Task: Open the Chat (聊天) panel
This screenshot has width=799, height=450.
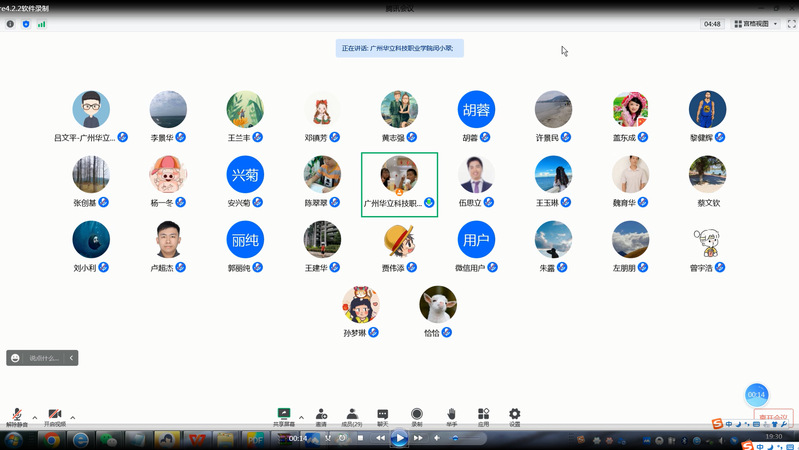Action: (383, 415)
